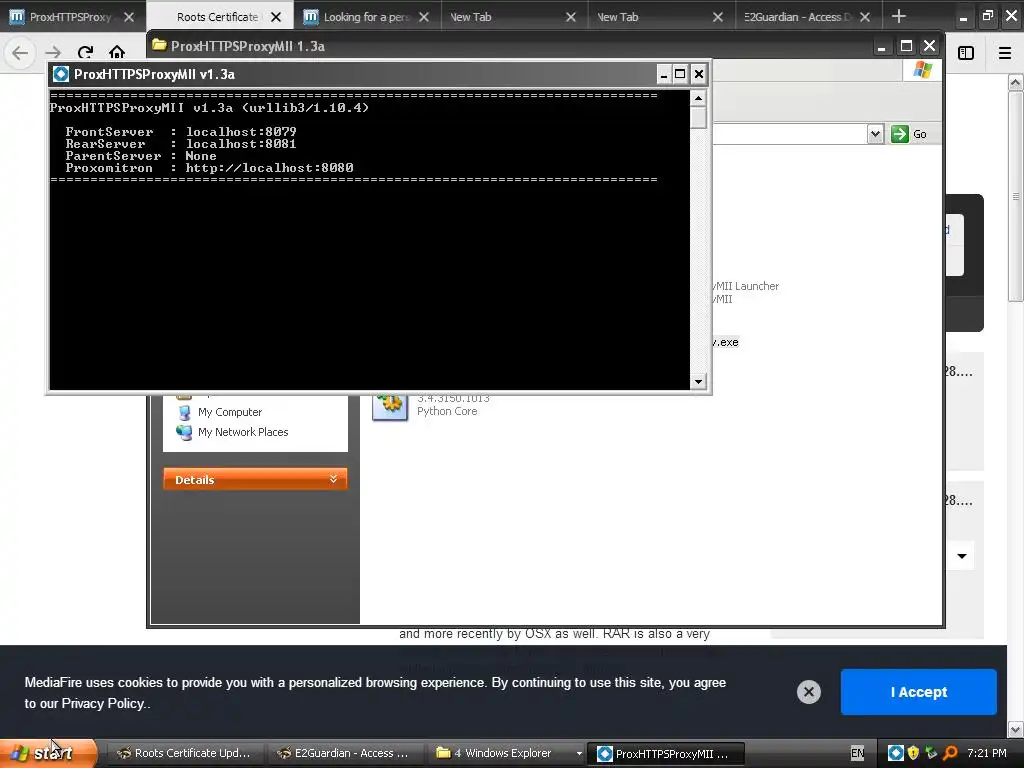This screenshot has height=768, width=1024.
Task: Click the EN language indicator
Action: tap(857, 753)
